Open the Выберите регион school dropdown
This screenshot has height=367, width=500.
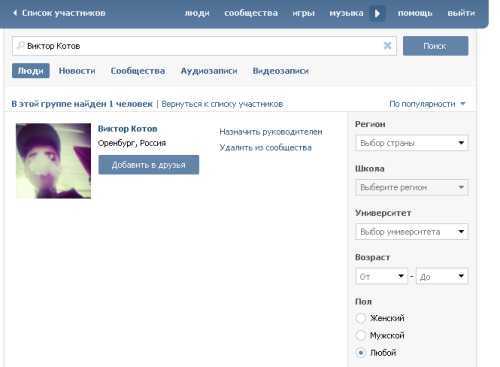(x=412, y=187)
